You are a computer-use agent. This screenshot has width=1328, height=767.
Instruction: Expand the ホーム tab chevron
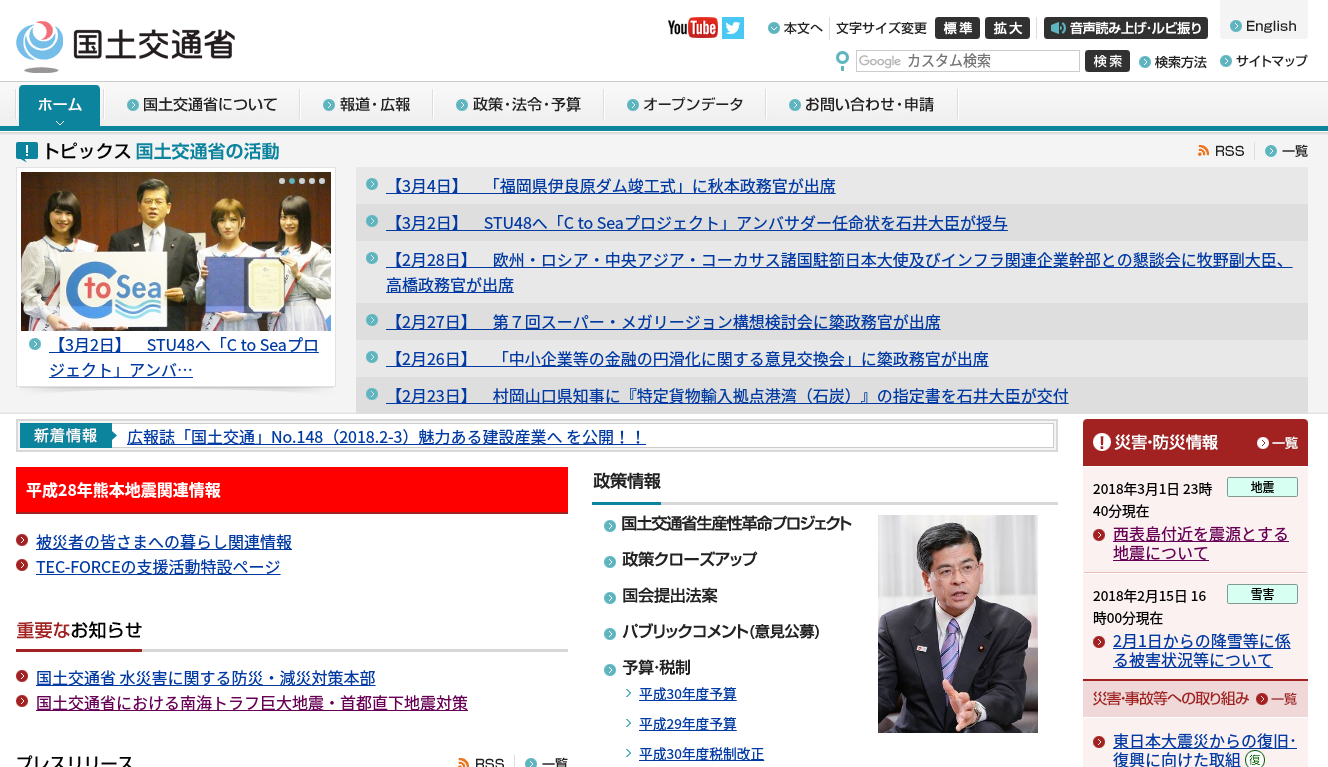pos(60,123)
